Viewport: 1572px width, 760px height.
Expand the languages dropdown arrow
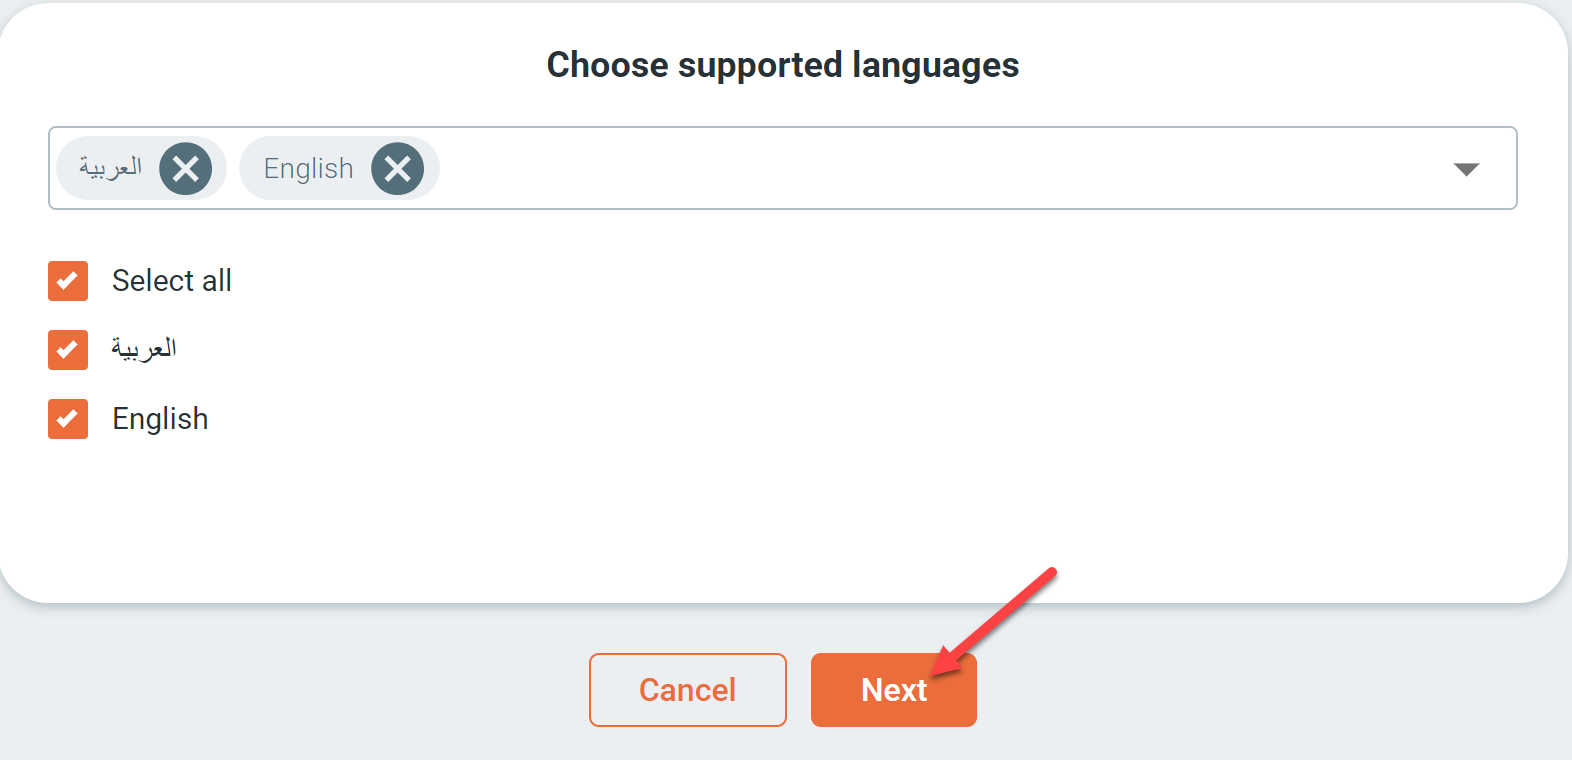[1466, 169]
